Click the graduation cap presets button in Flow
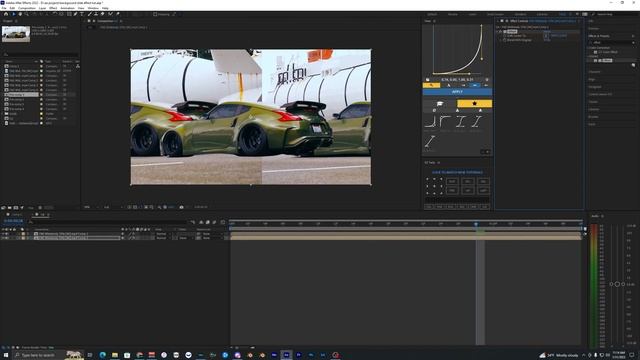The height and width of the screenshot is (360, 640). point(440,104)
